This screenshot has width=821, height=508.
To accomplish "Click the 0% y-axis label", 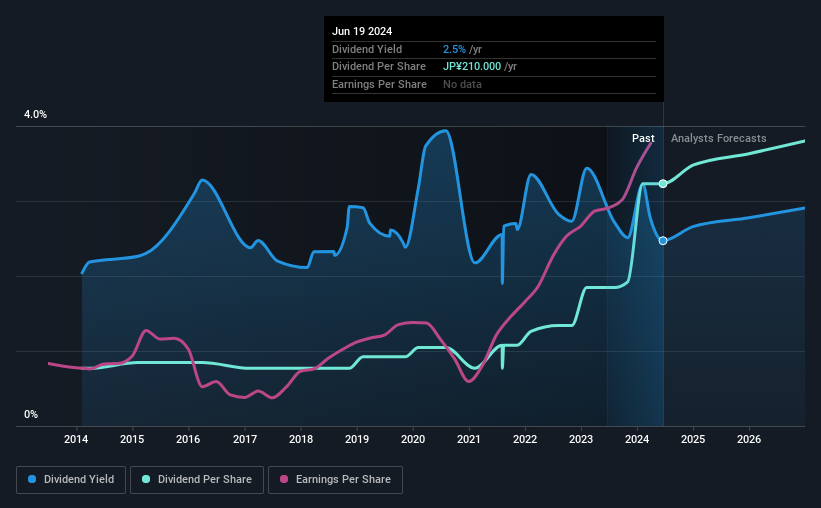I will click(x=31, y=414).
